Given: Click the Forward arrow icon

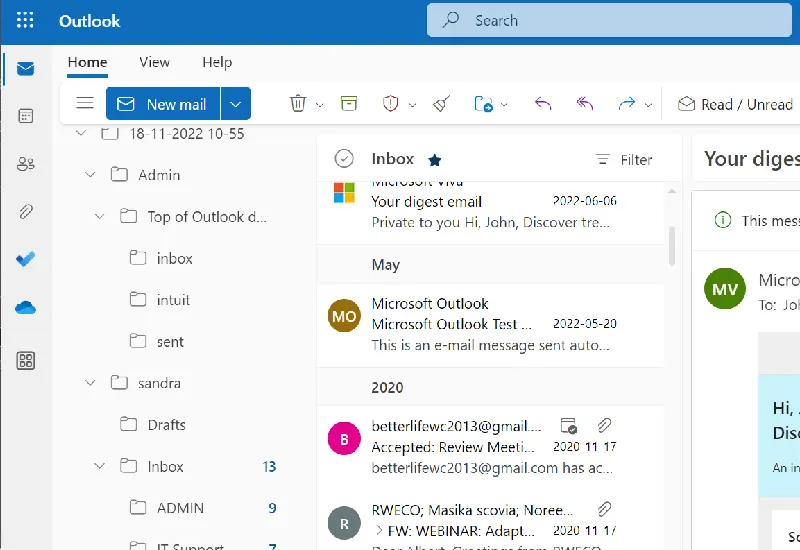Looking at the screenshot, I should (627, 104).
